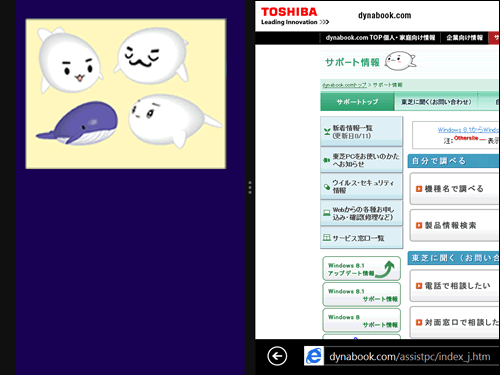Click the split-view divider handle between apps
The height and width of the screenshot is (375, 500).
click(250, 188)
